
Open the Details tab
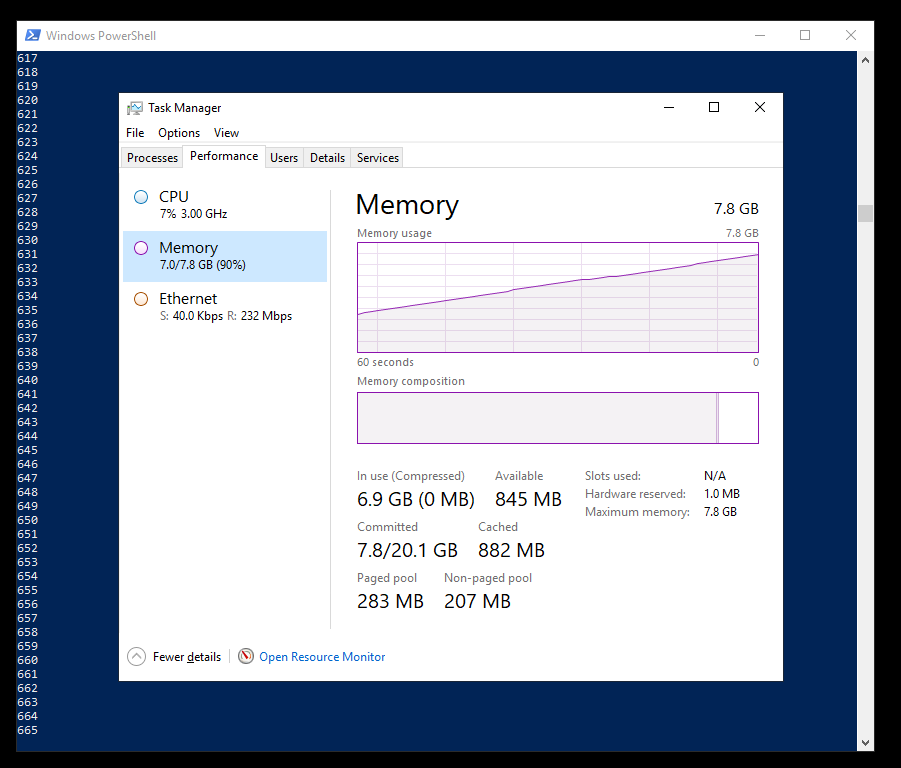point(328,157)
